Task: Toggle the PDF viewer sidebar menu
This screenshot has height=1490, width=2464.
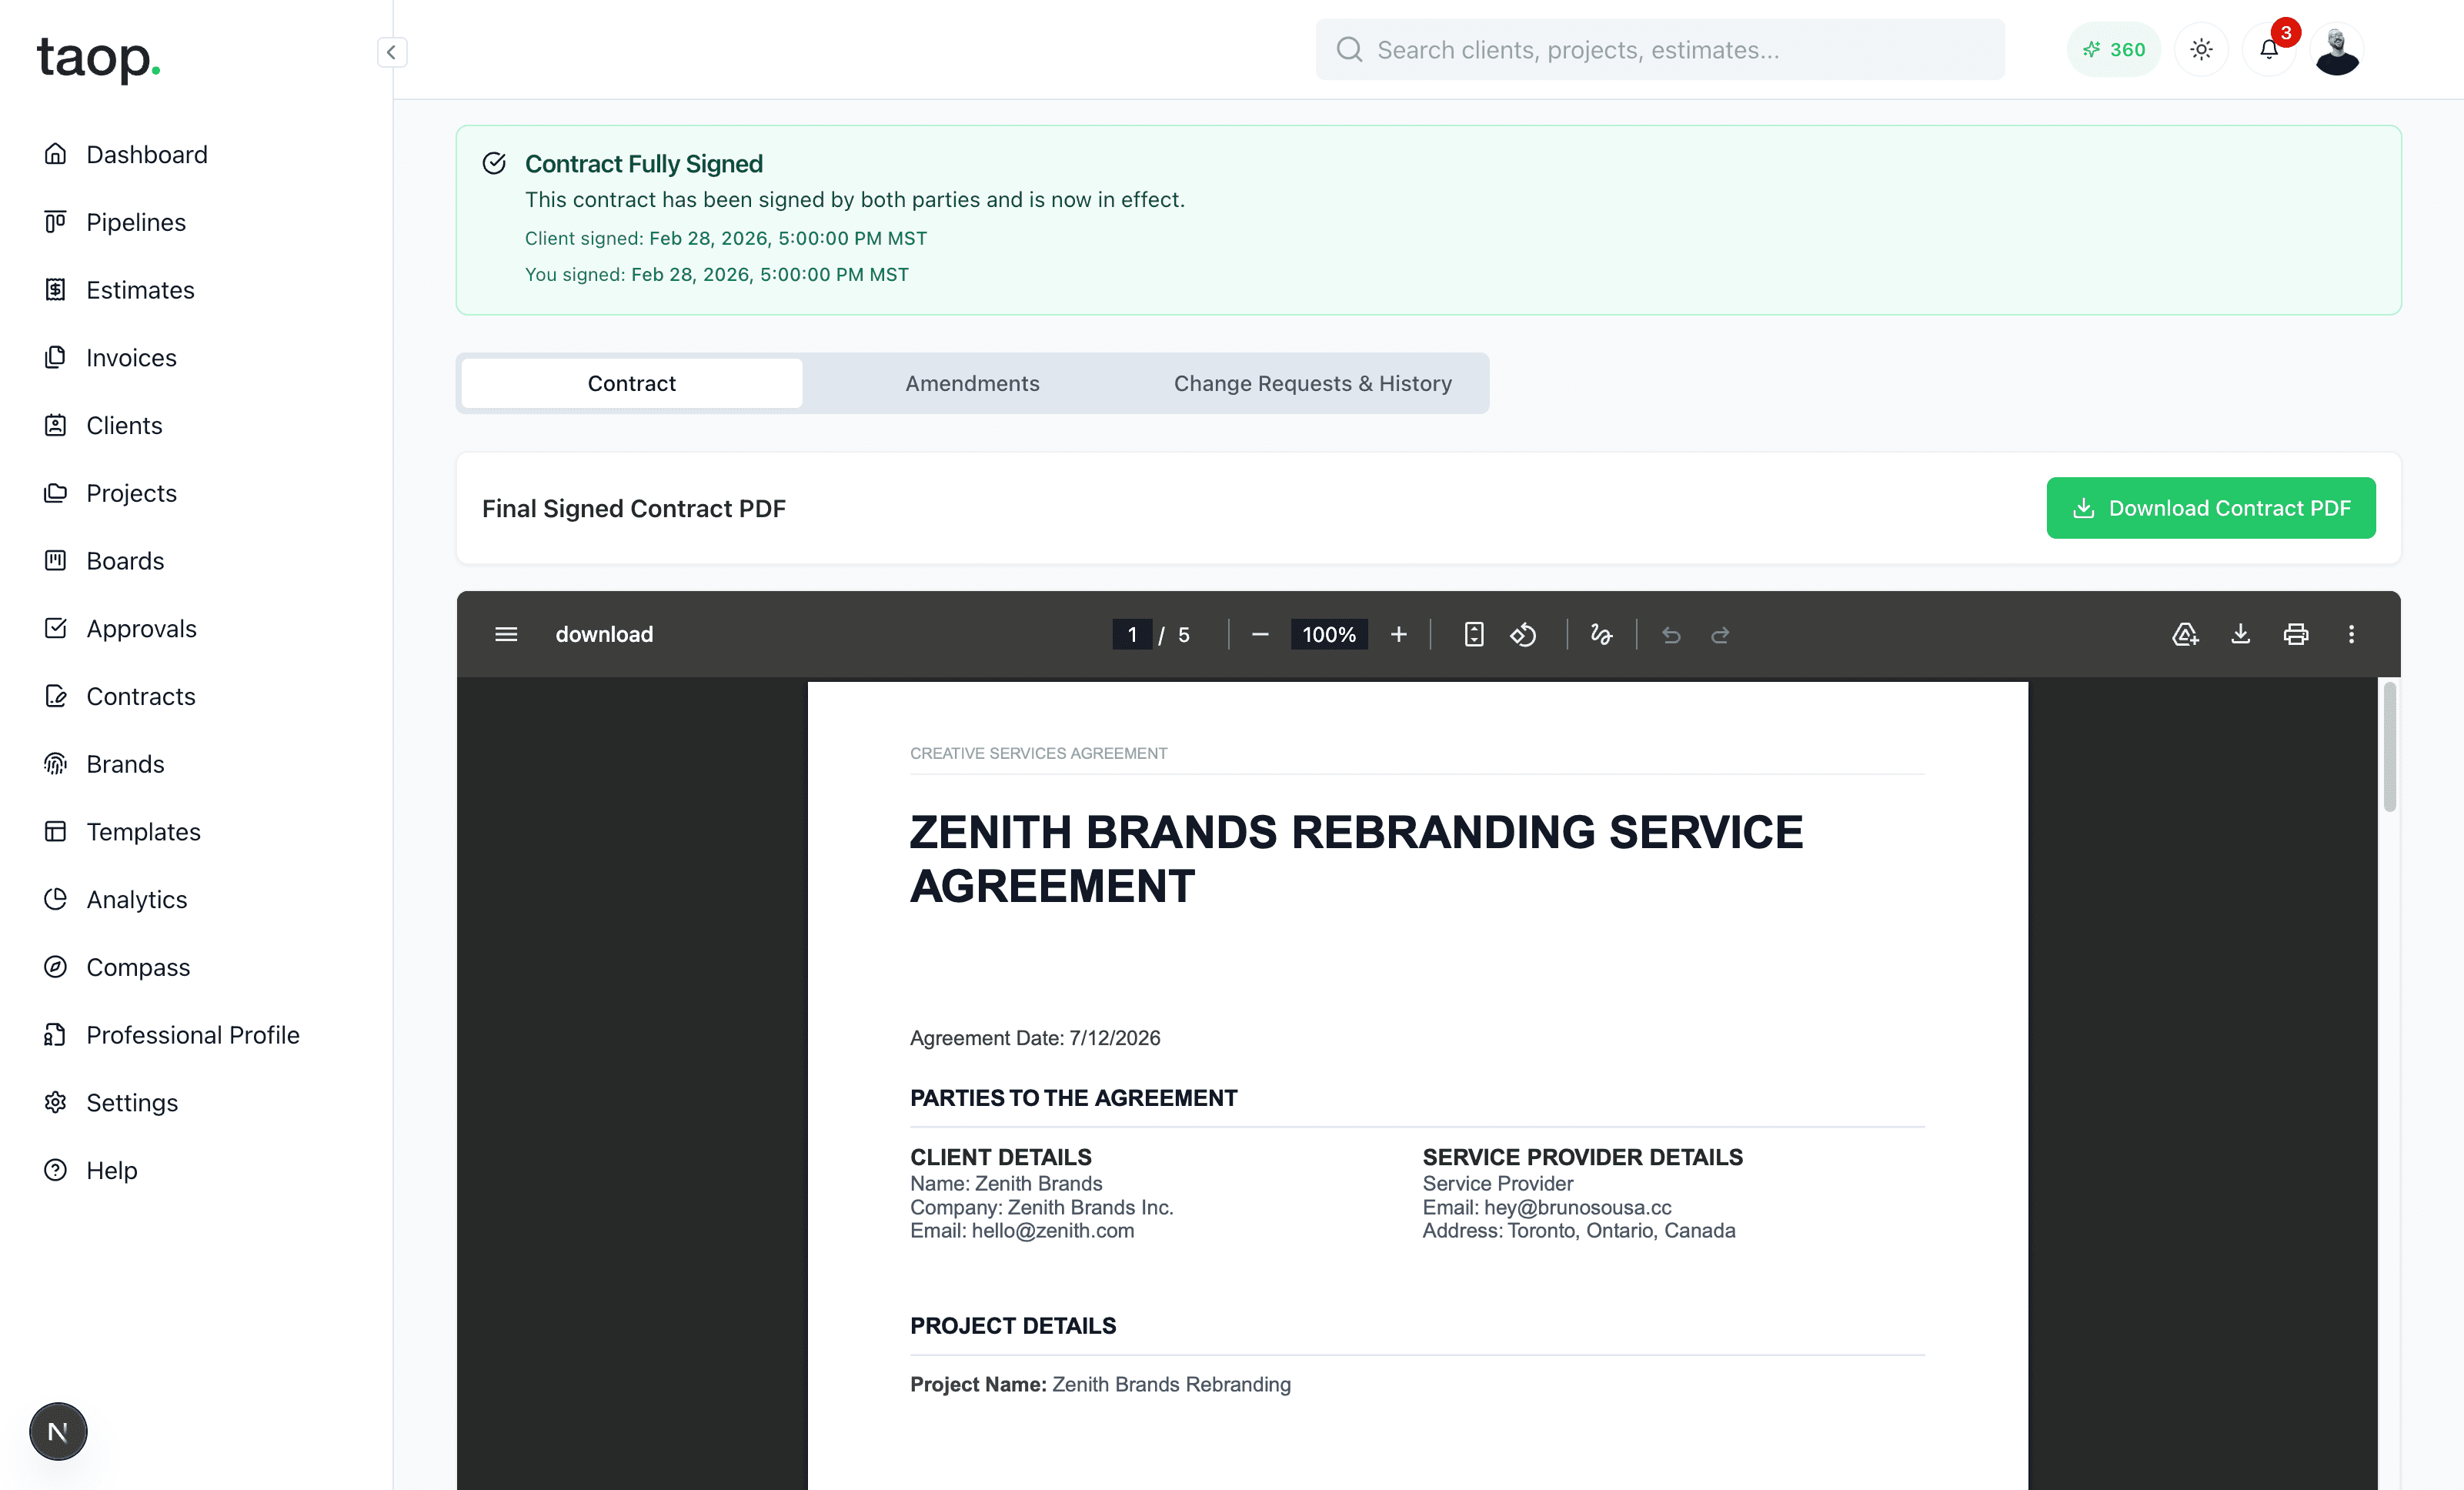Action: pos(506,634)
